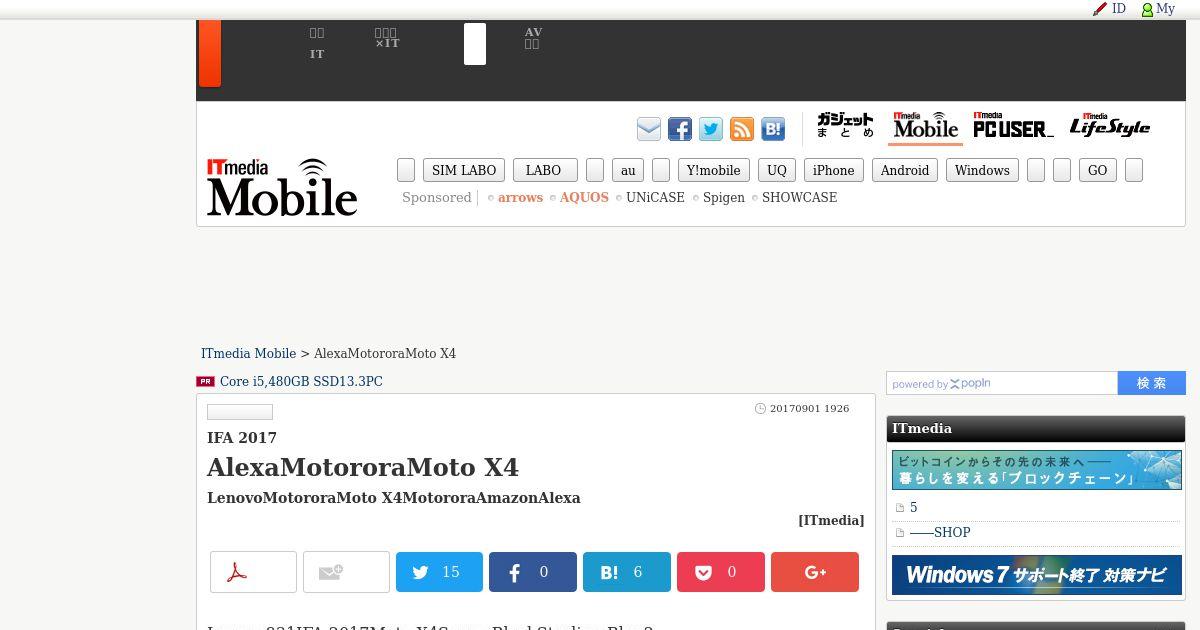Open Y!mobile navigation button
Viewport: 1200px width, 630px height.
[x=714, y=170]
